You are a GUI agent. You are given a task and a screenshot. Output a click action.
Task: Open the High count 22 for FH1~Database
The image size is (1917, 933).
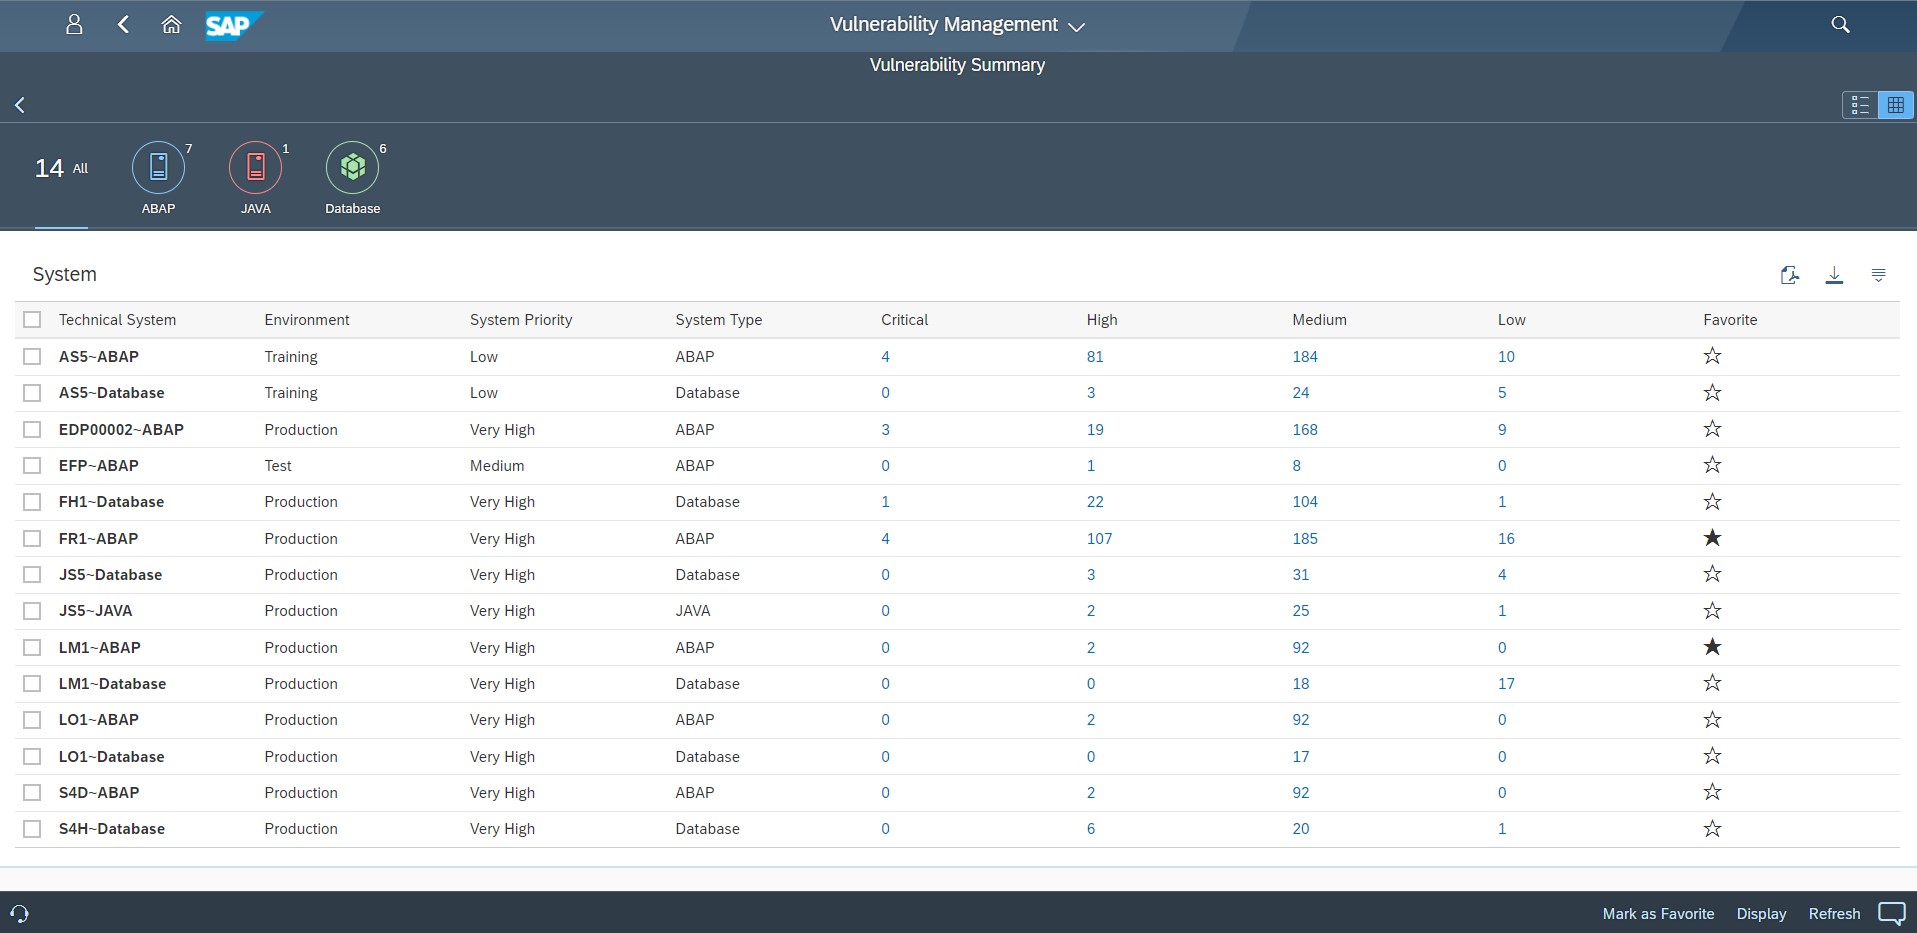(1095, 501)
